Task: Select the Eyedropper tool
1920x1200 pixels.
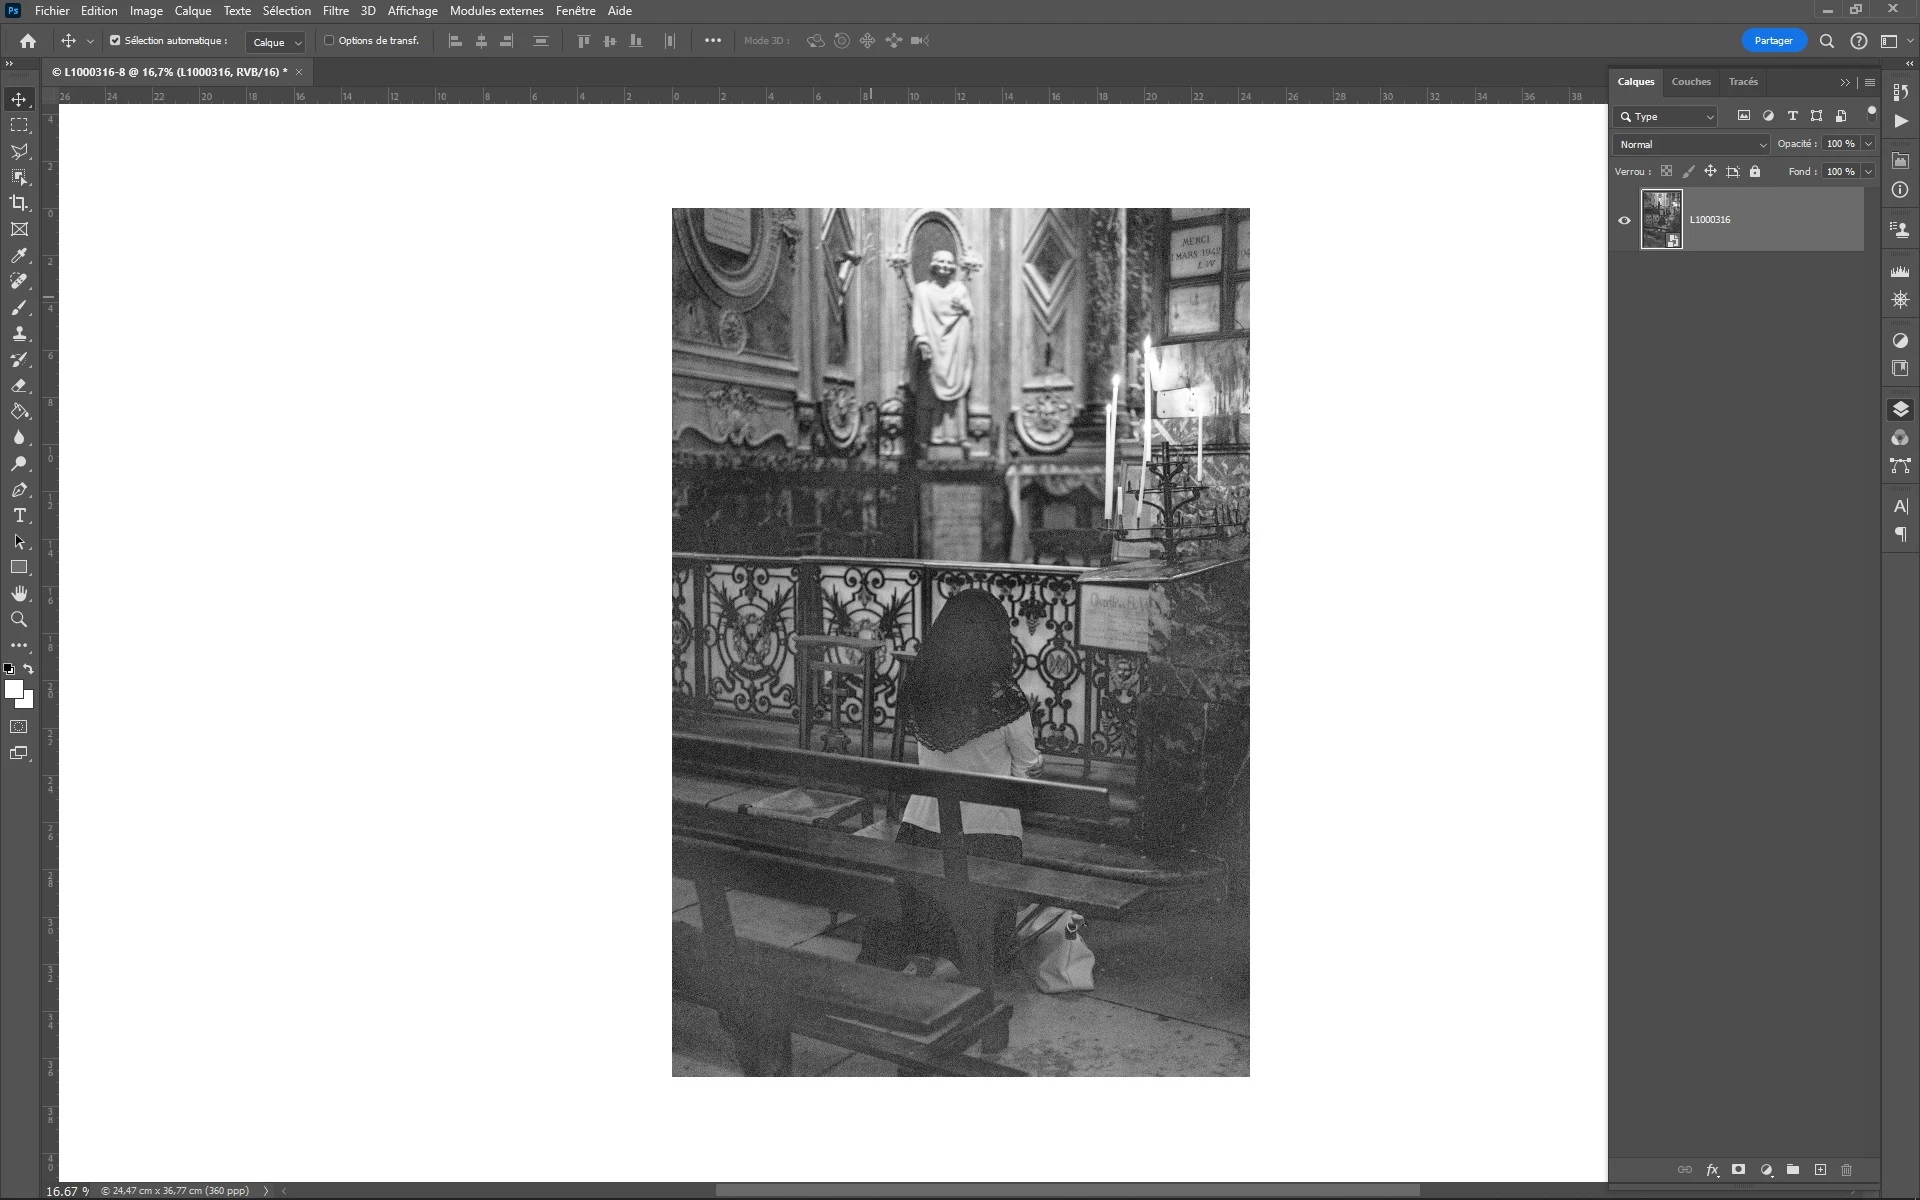Action: pos(19,255)
